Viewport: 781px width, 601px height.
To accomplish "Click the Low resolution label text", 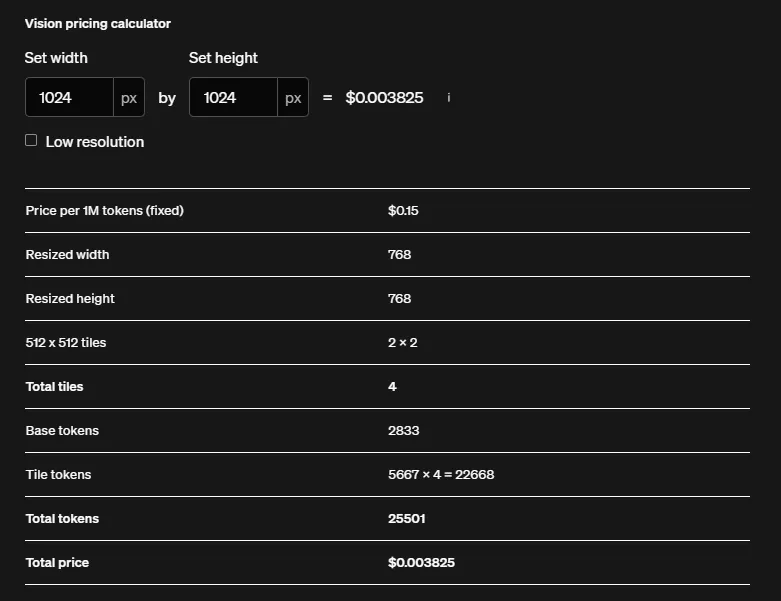I will 95,142.
